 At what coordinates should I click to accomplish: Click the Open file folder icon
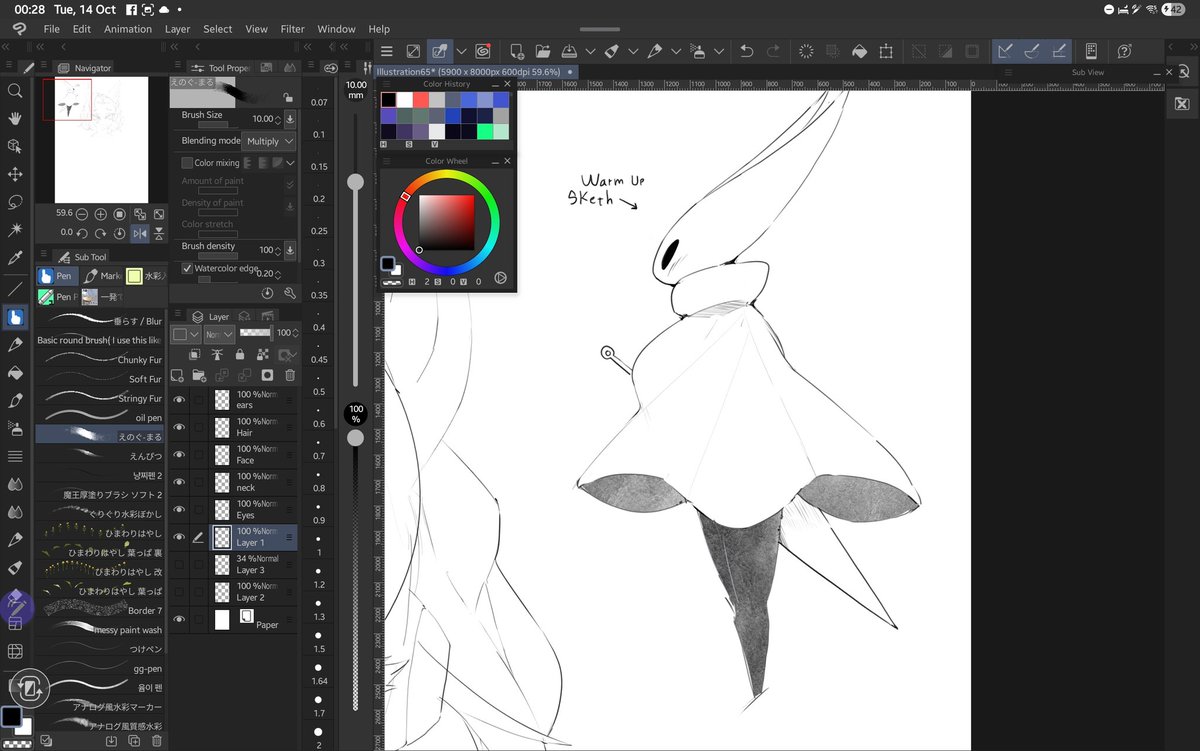point(542,51)
